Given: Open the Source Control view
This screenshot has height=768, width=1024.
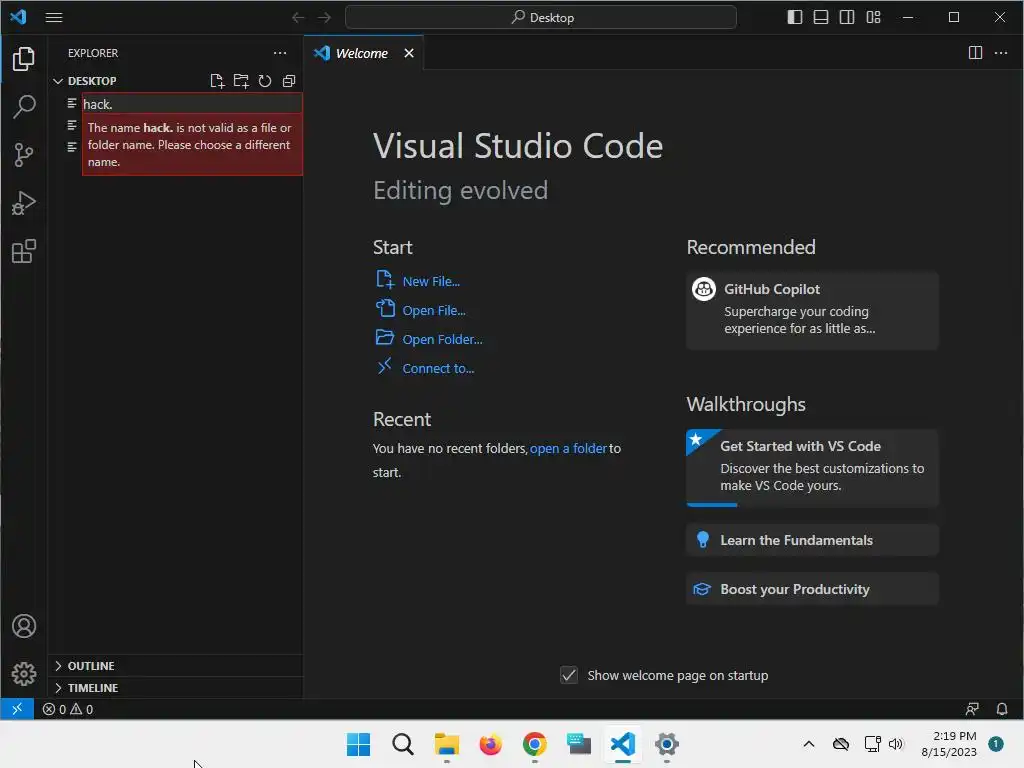Looking at the screenshot, I should point(24,155).
